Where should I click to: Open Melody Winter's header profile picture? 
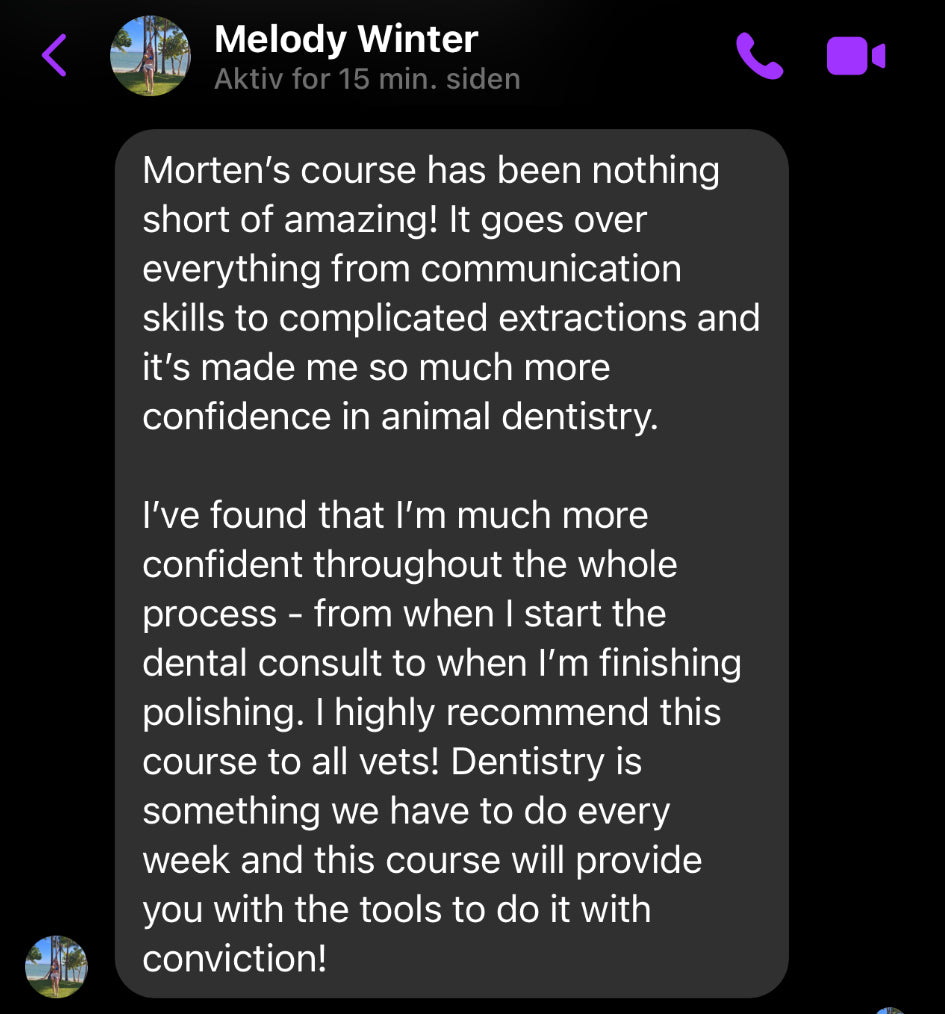coord(150,56)
